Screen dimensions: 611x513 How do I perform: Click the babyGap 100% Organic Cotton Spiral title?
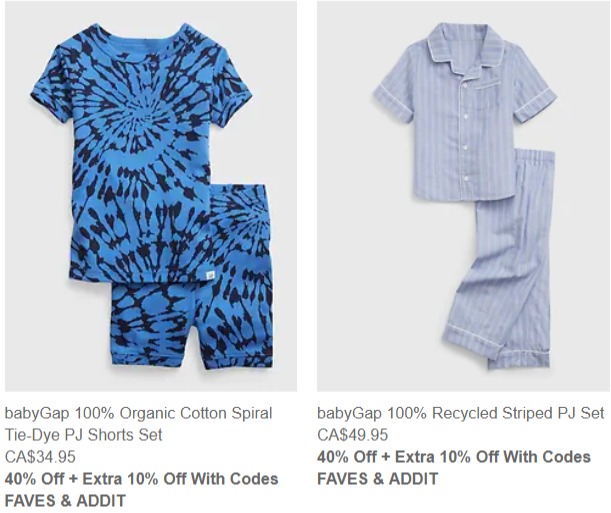138,413
